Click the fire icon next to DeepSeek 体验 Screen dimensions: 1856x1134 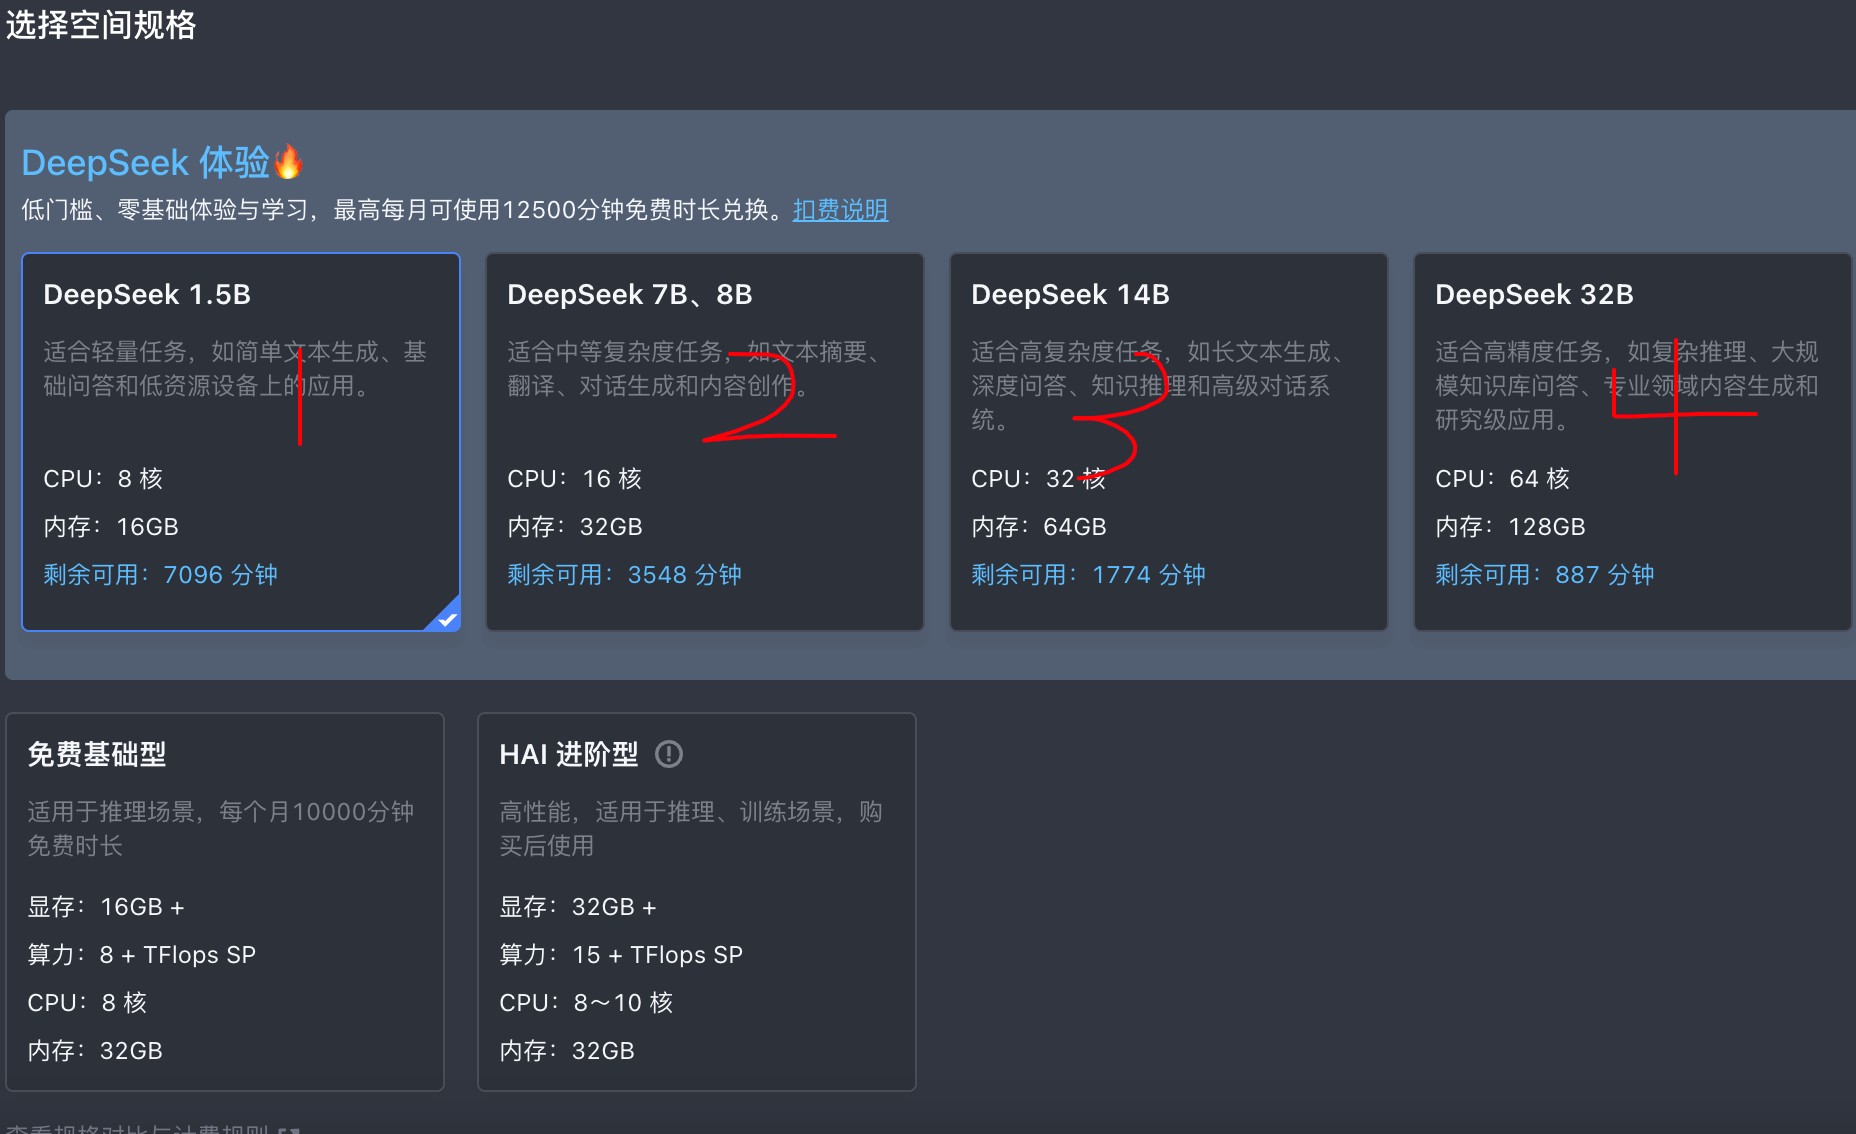coord(288,162)
